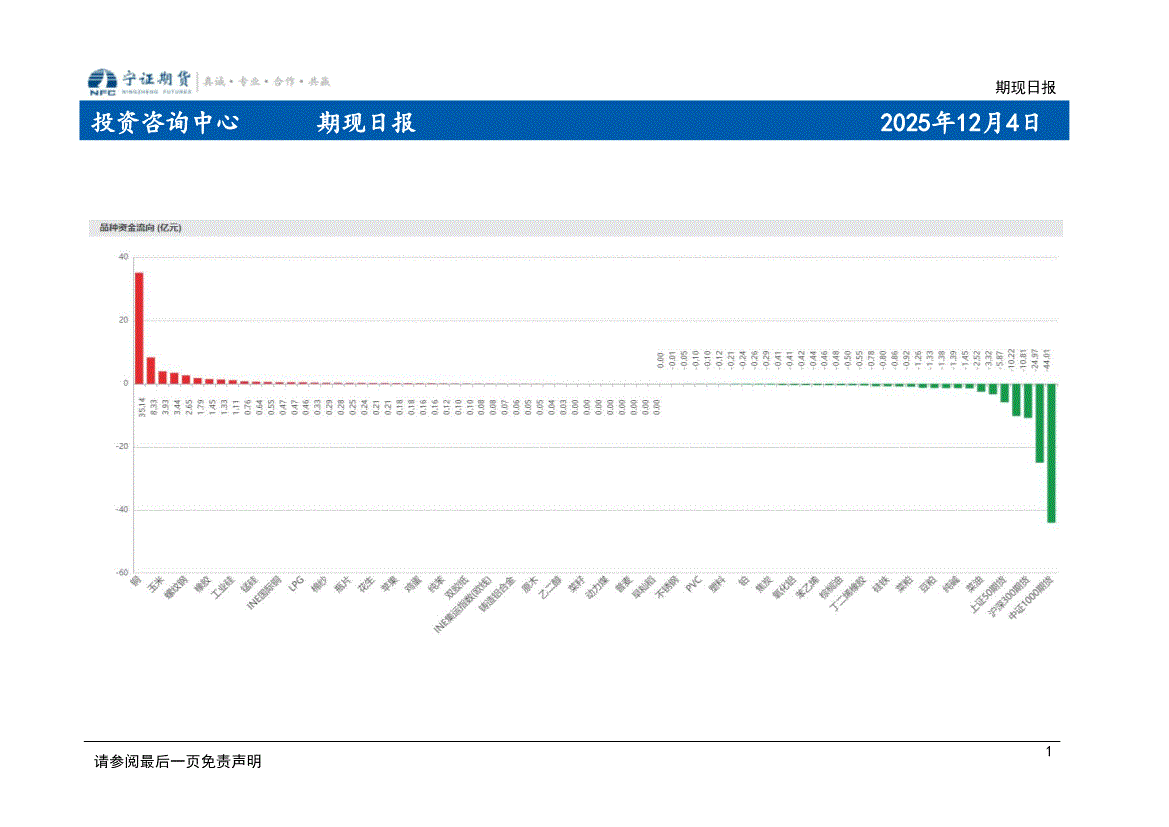Click the 期现日报 title in blue banner
This screenshot has height=827, width=1169.
[x=366, y=123]
